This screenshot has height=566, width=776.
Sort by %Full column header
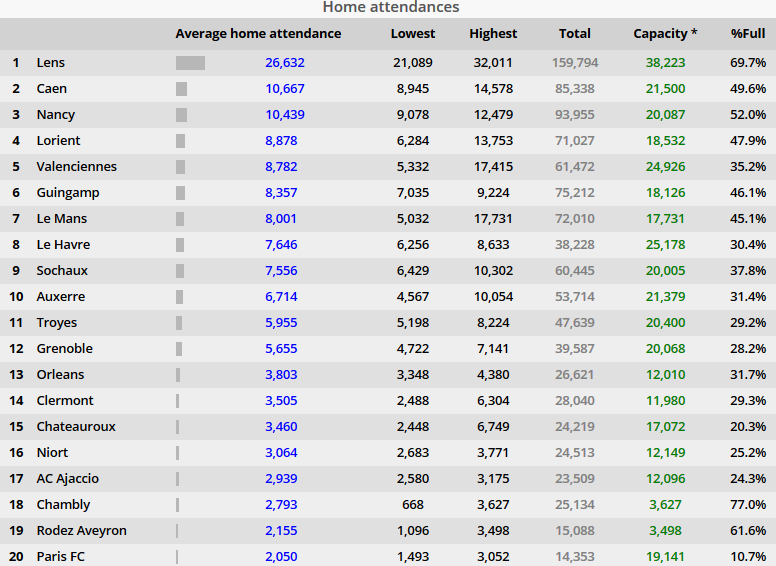click(x=748, y=34)
